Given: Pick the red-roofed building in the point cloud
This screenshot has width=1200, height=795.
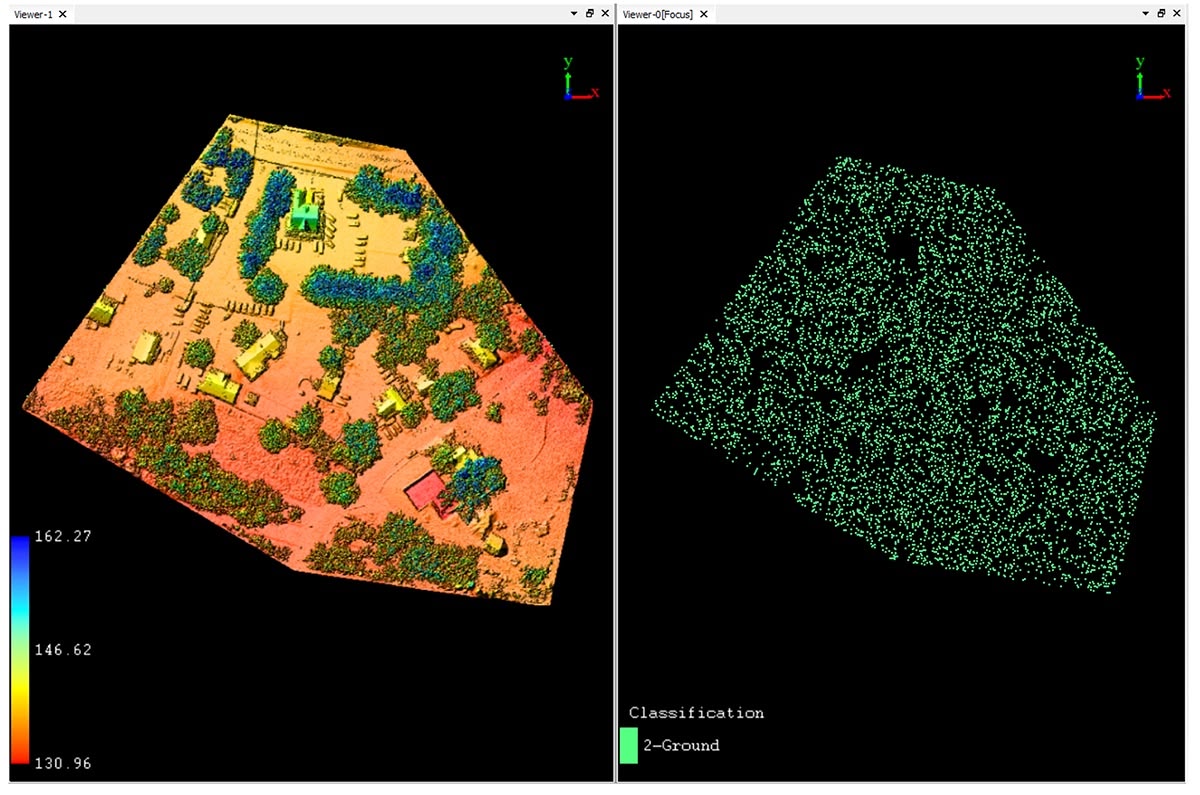Looking at the screenshot, I should pos(424,492).
